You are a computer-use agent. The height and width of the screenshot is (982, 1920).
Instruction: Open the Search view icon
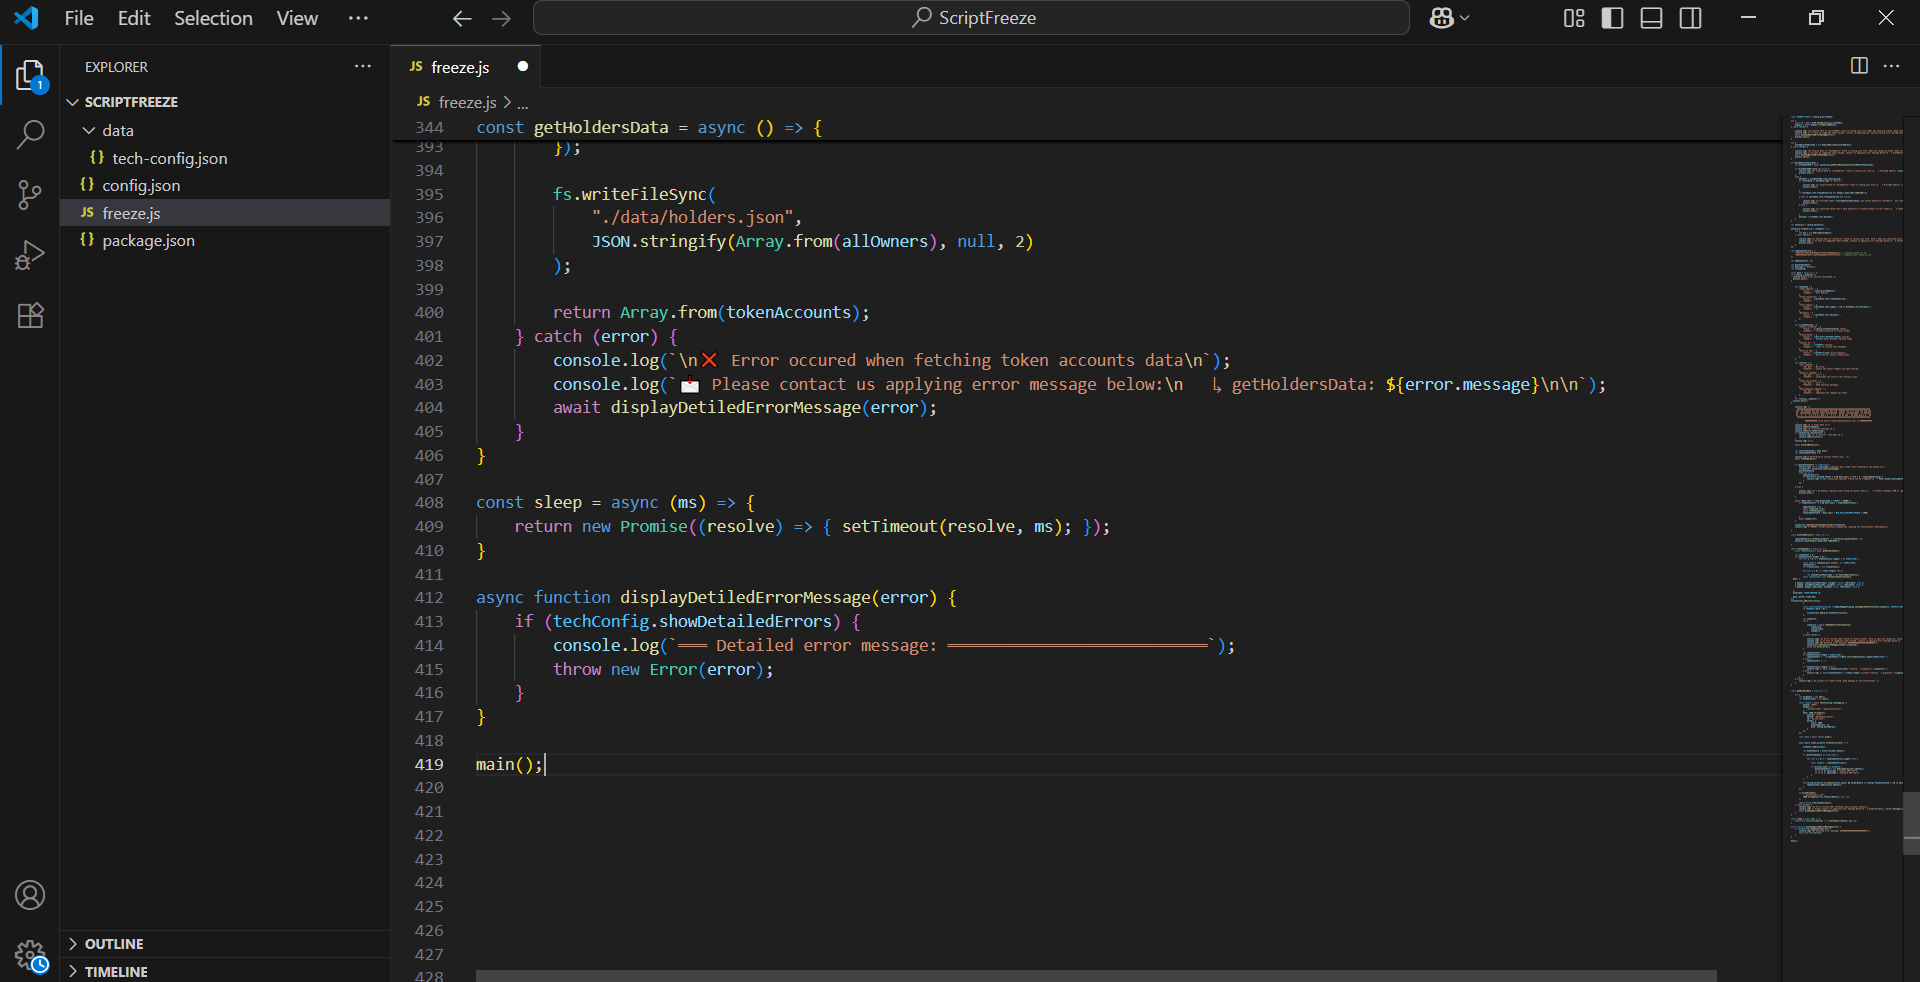pyautogui.click(x=30, y=134)
